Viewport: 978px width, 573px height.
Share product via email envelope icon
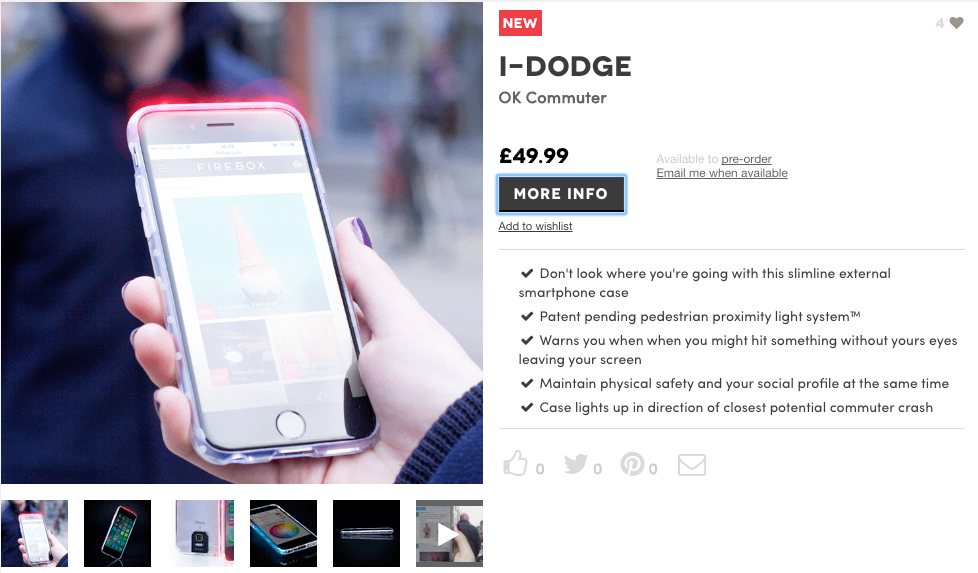(x=692, y=465)
